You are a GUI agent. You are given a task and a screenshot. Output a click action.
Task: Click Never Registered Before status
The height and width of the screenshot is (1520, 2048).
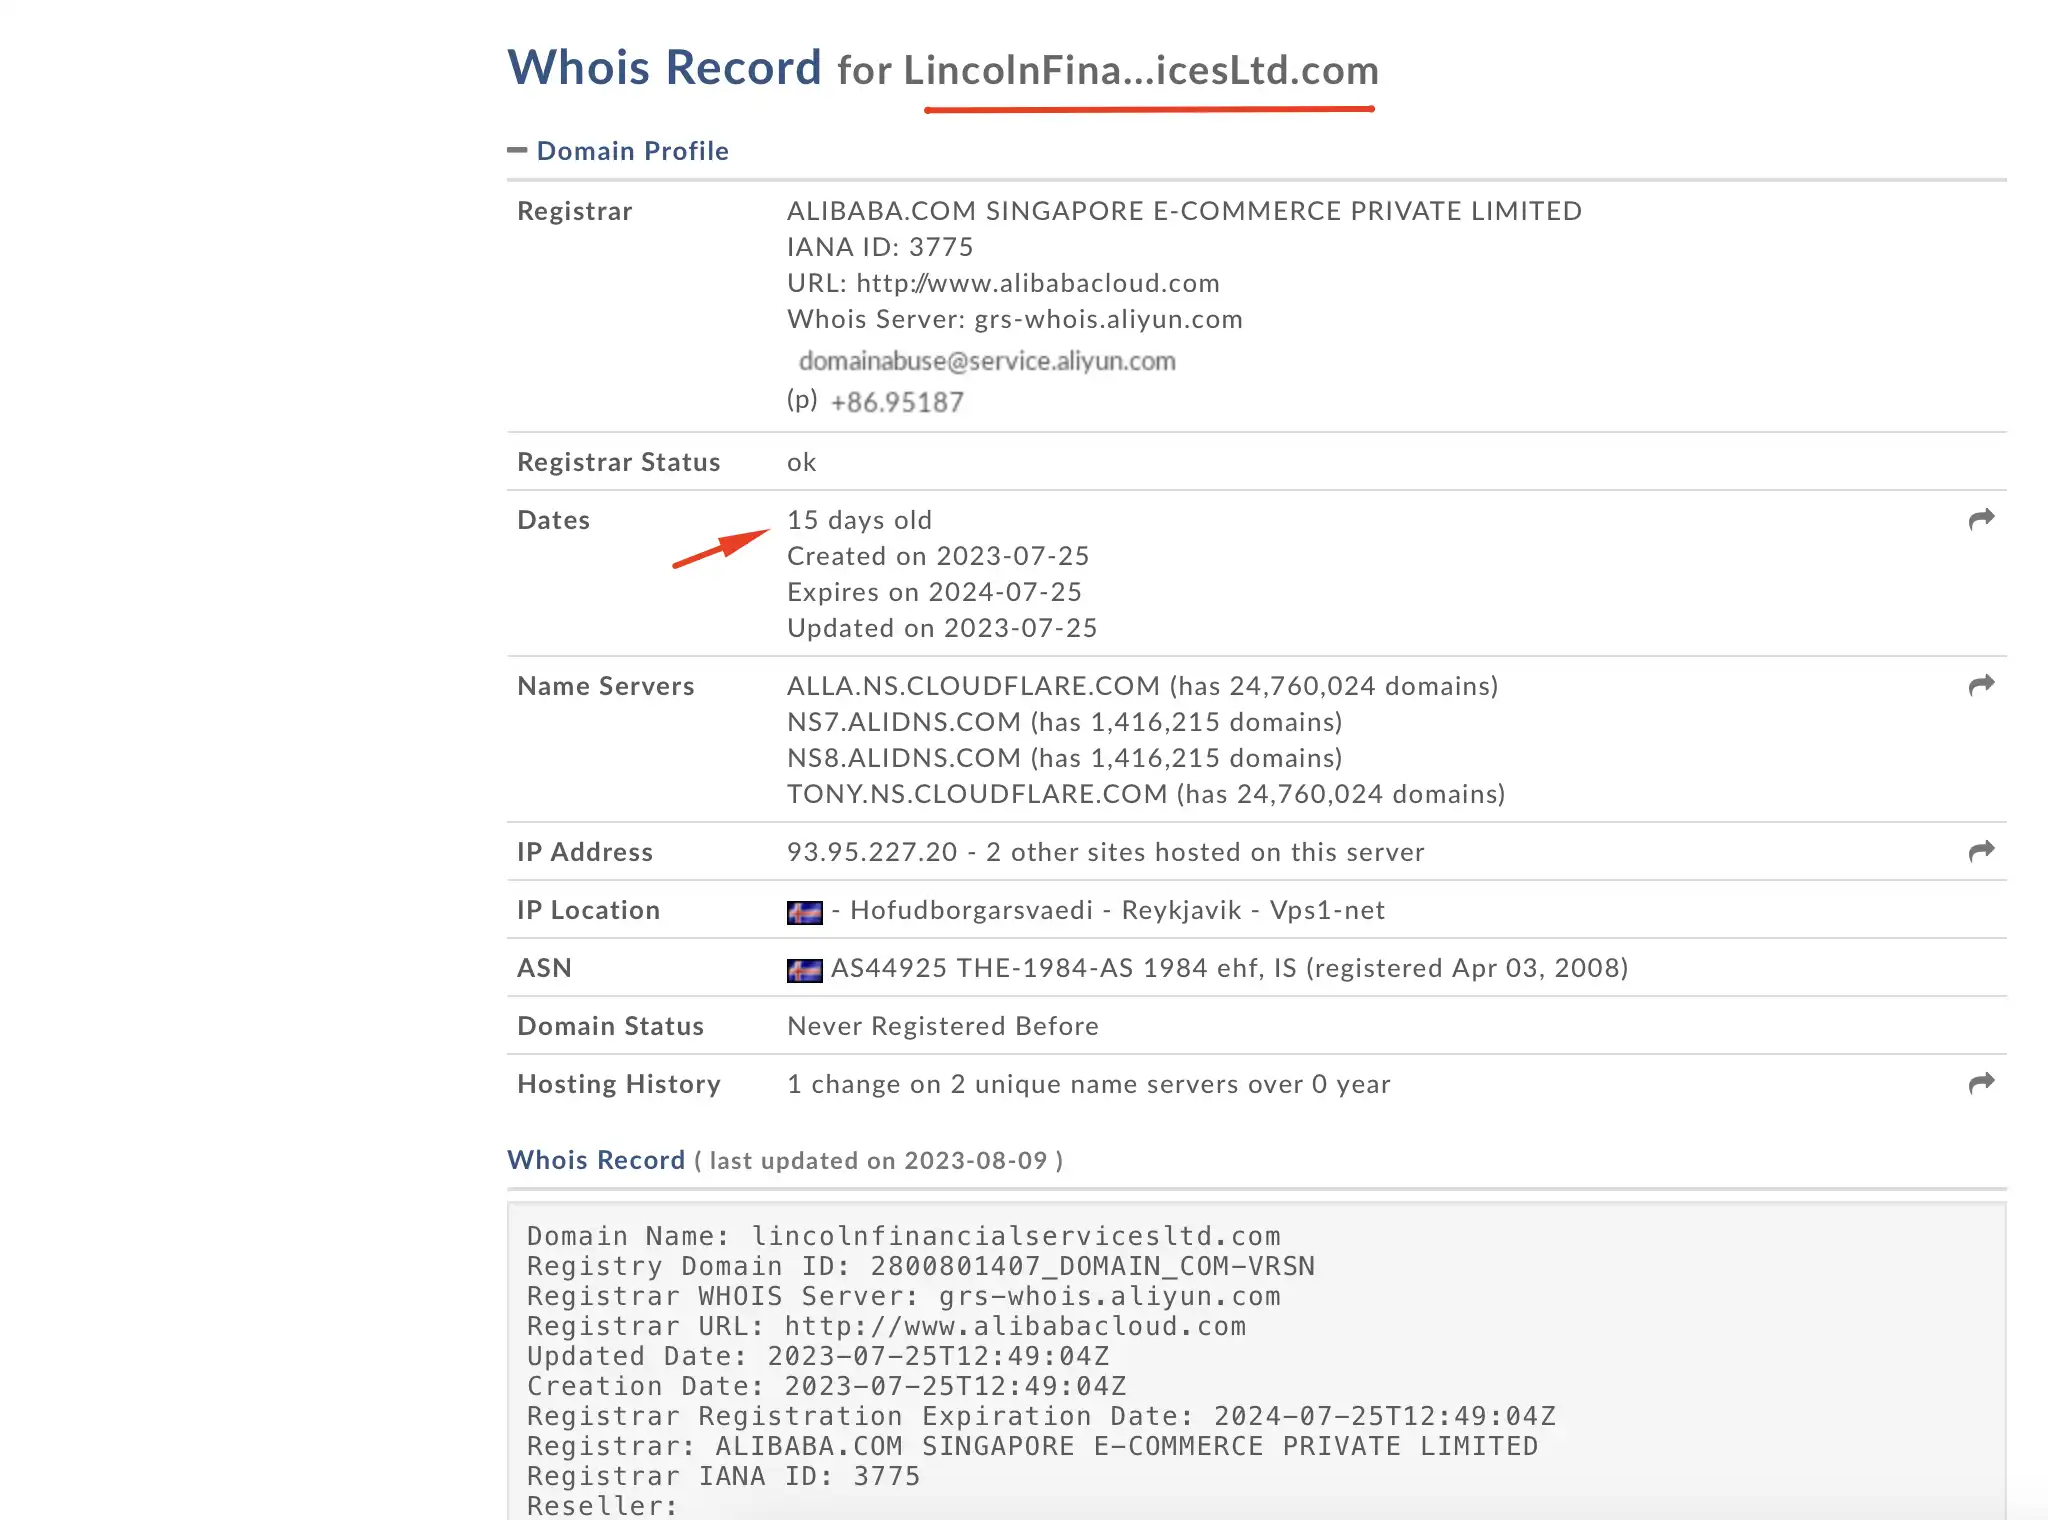942,1026
